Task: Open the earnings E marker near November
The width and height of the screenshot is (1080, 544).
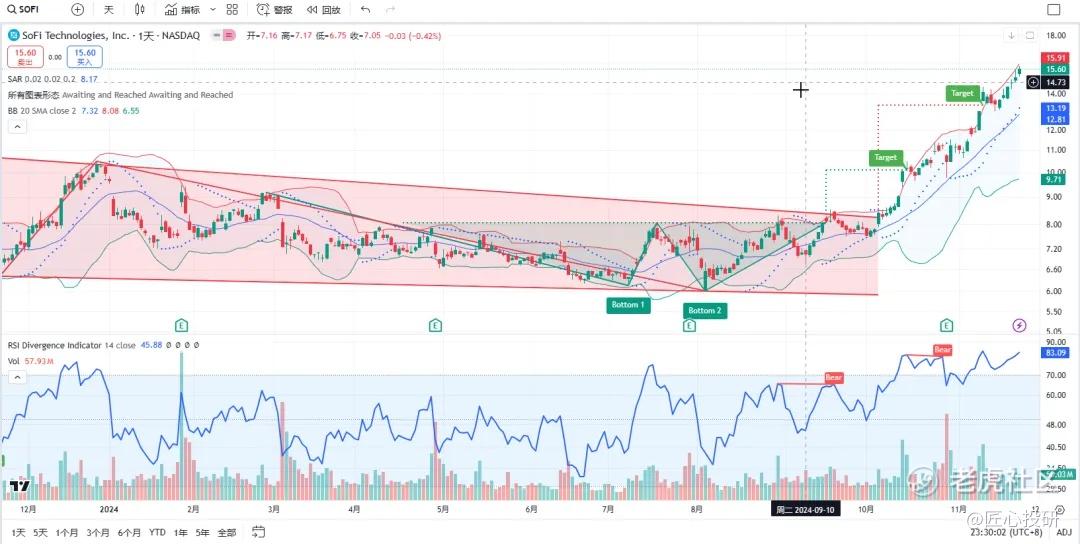Action: click(x=946, y=324)
